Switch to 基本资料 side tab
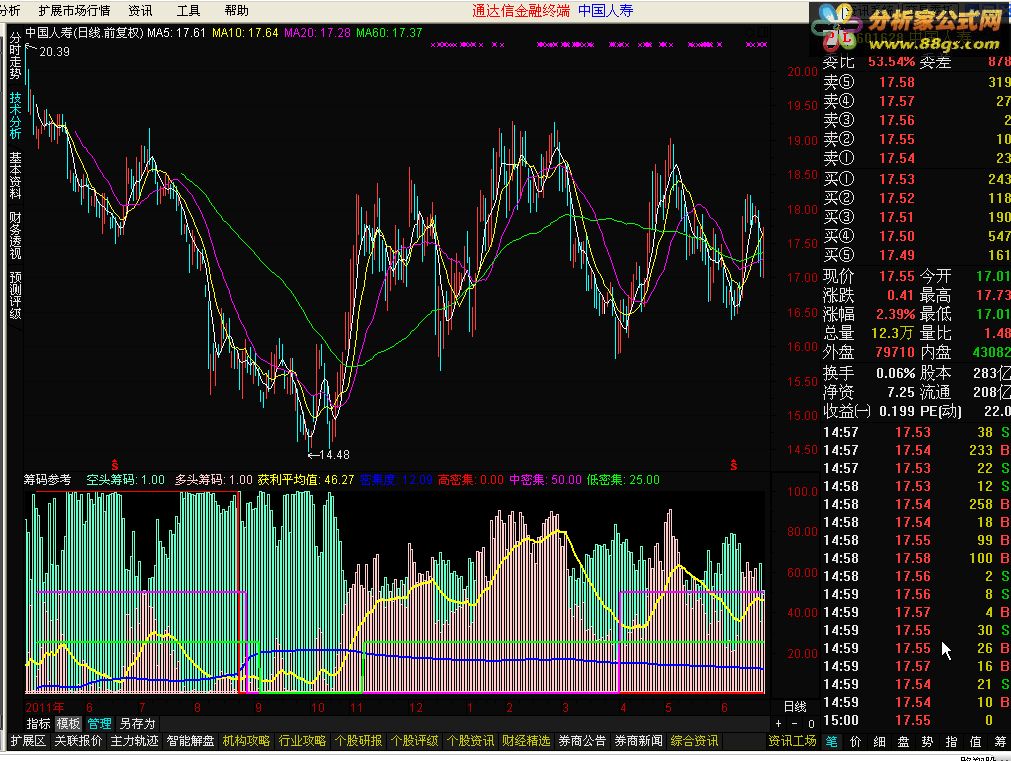 click(15, 175)
